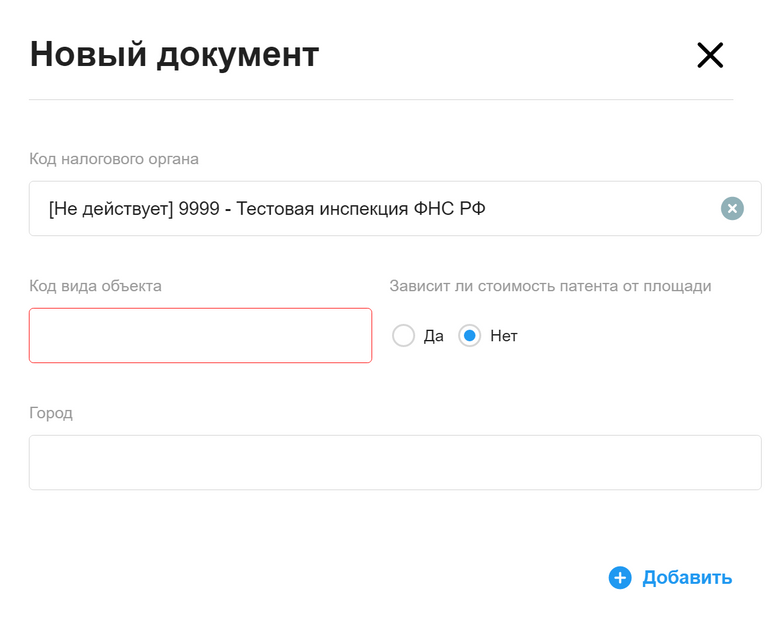Select the Да radio button
This screenshot has height=628, width=770.
tap(403, 336)
